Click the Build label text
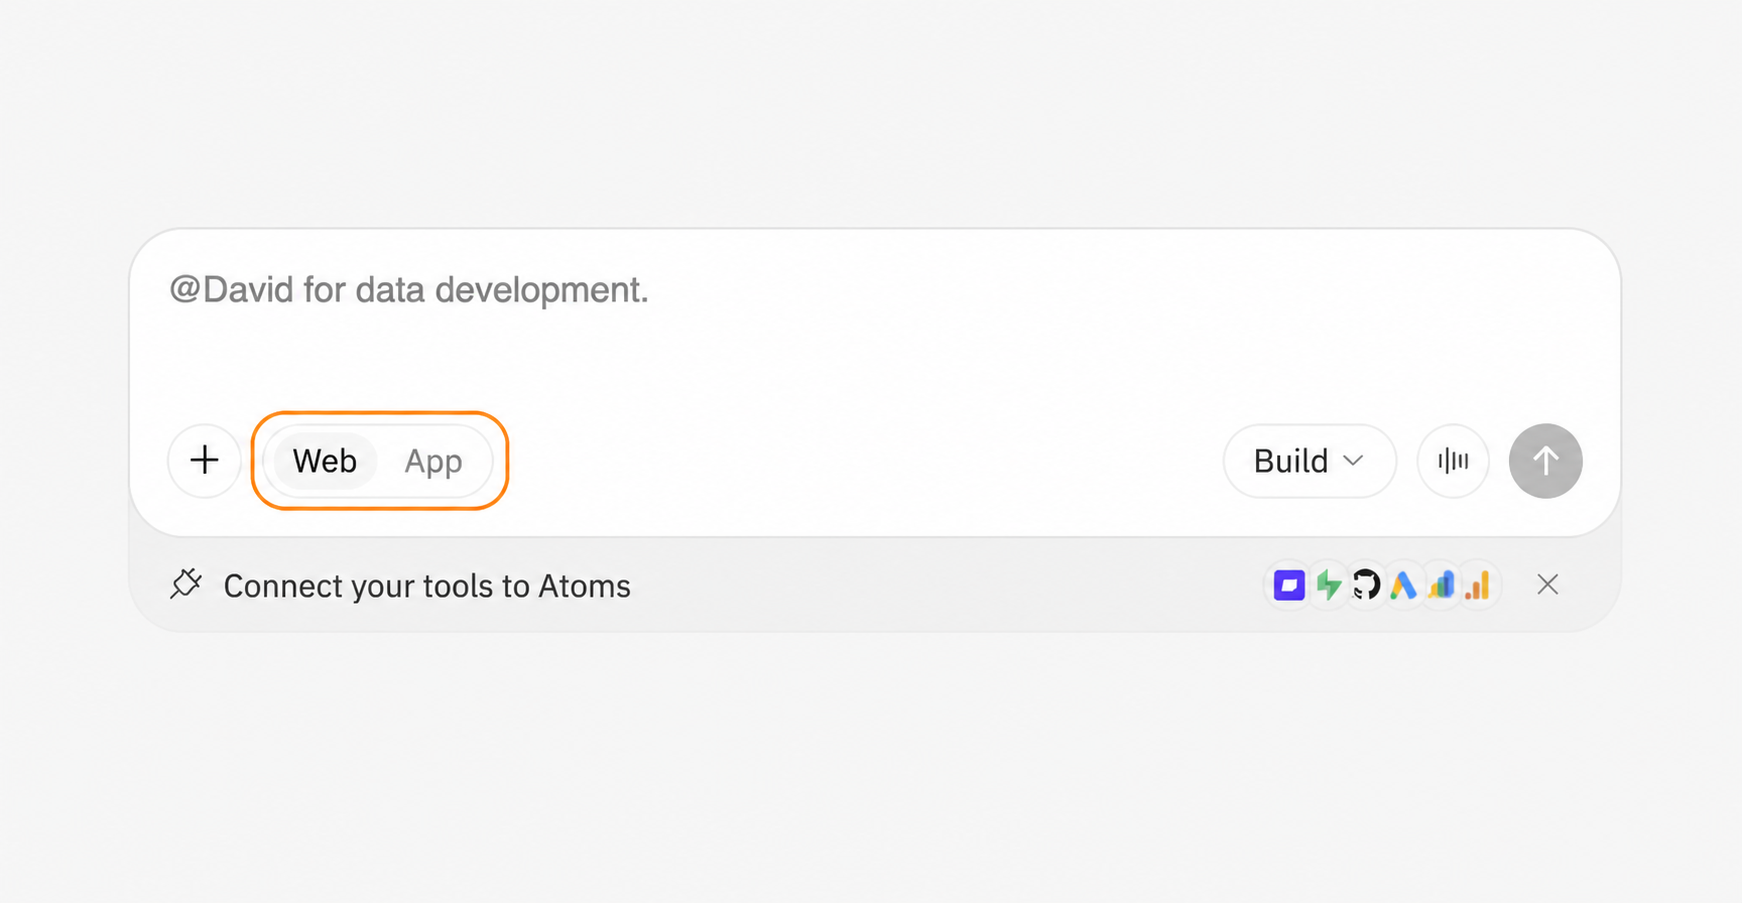Image resolution: width=1742 pixels, height=903 pixels. coord(1291,461)
